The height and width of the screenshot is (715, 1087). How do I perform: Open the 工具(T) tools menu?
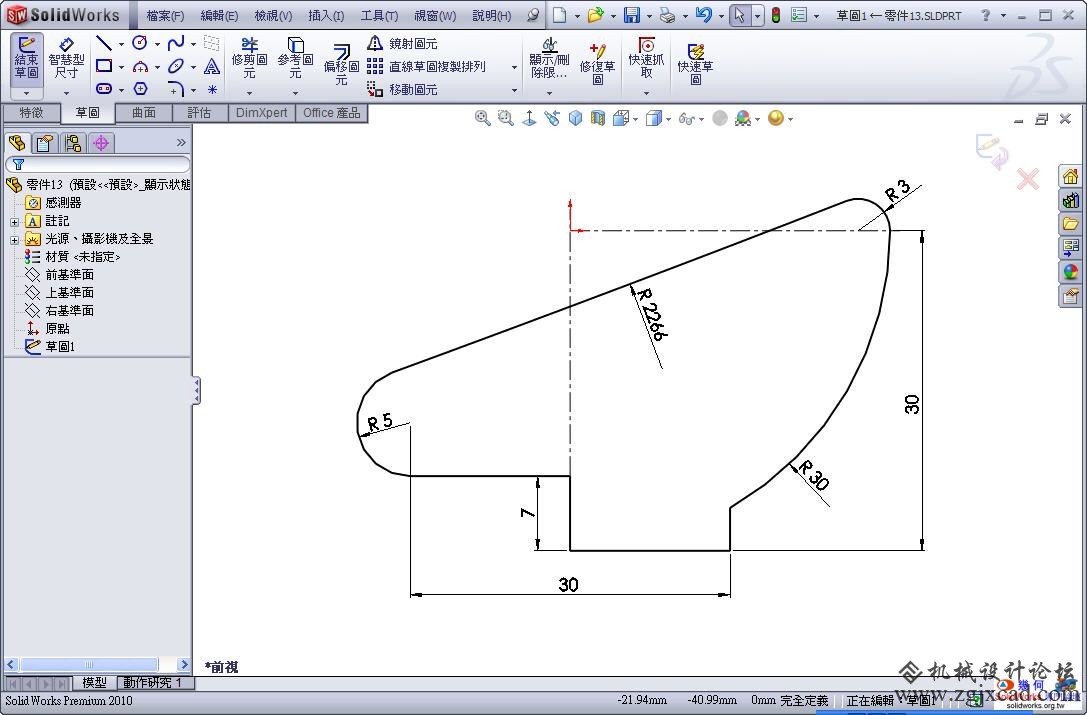pyautogui.click(x=379, y=15)
